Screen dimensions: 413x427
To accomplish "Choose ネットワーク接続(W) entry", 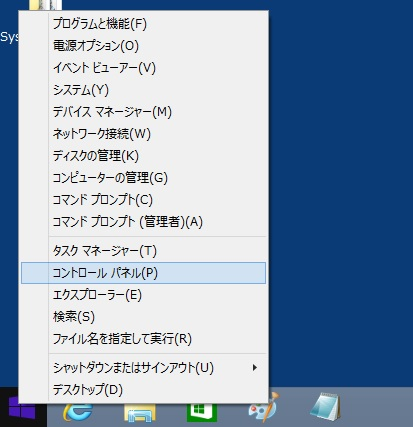I will click(x=143, y=134).
